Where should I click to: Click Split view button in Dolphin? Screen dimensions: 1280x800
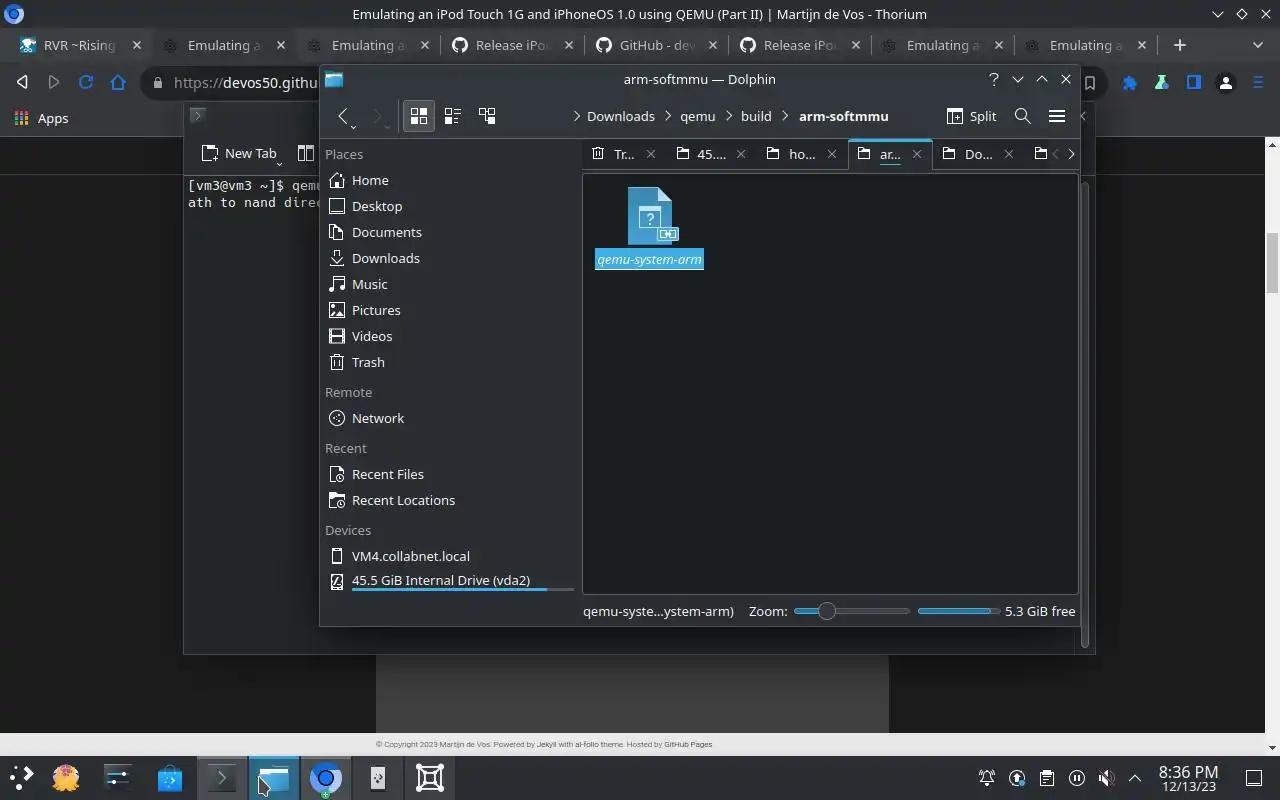click(x=971, y=116)
